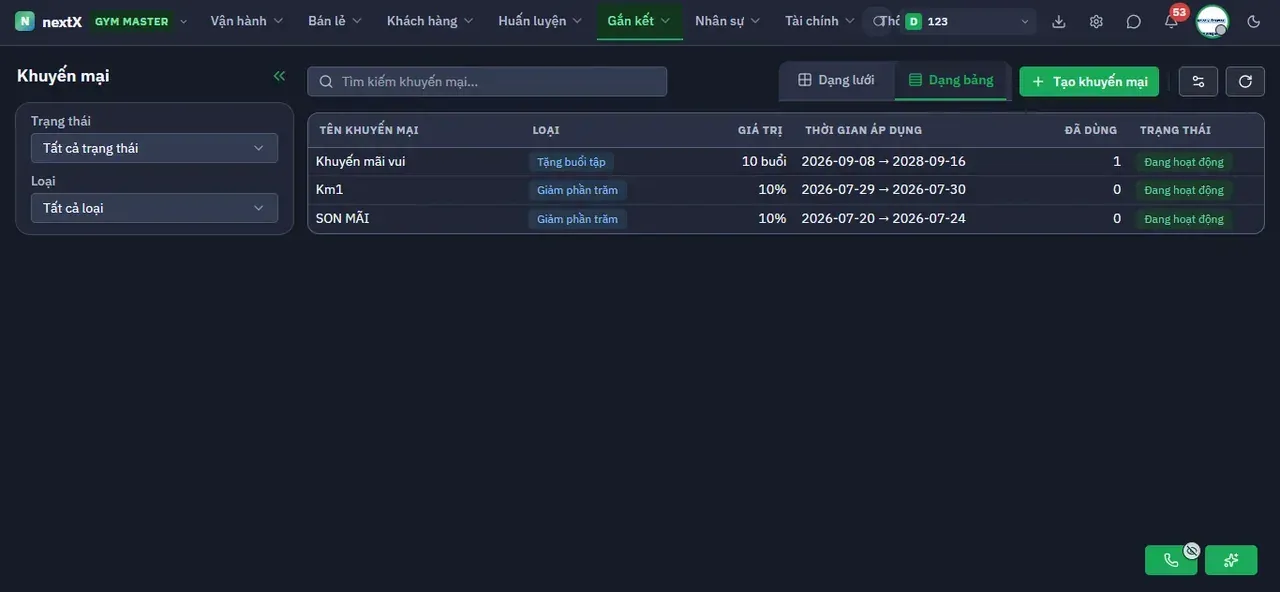Expand the 123 branch selector dropdown
The height and width of the screenshot is (592, 1280).
(967, 21)
